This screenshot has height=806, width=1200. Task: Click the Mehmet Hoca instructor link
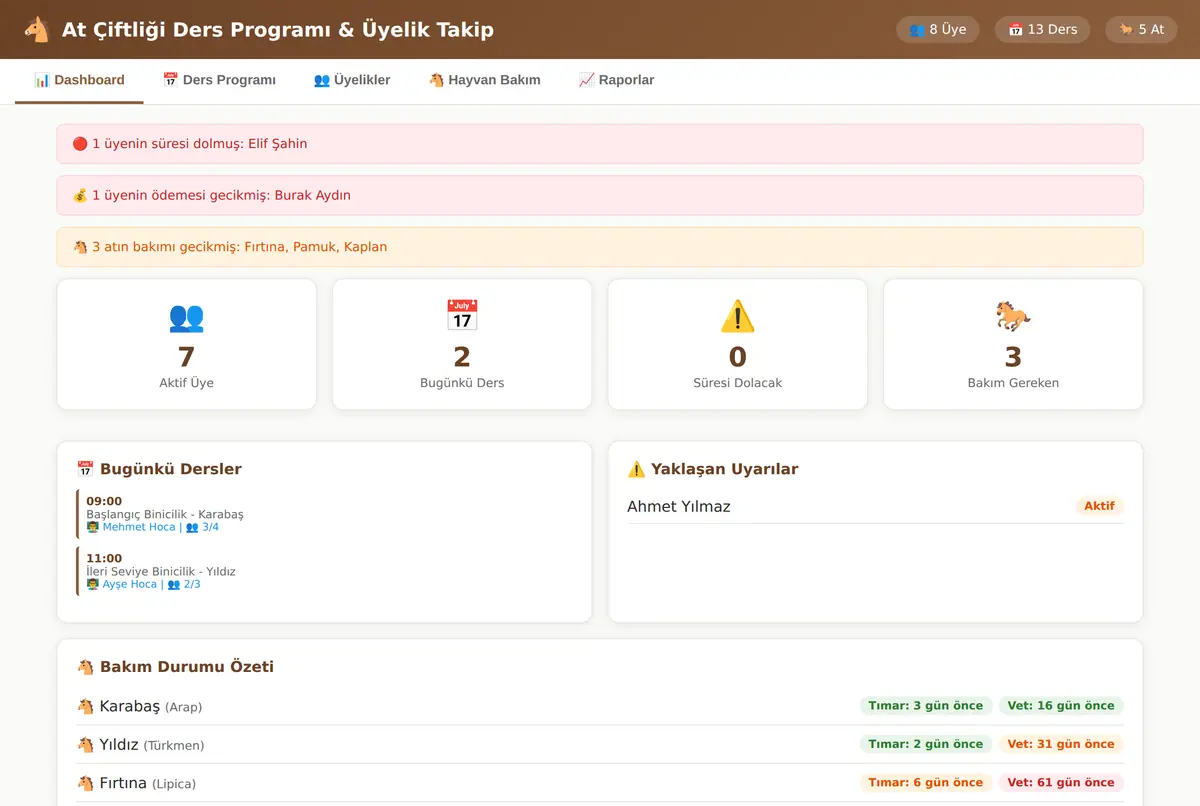[x=139, y=527]
